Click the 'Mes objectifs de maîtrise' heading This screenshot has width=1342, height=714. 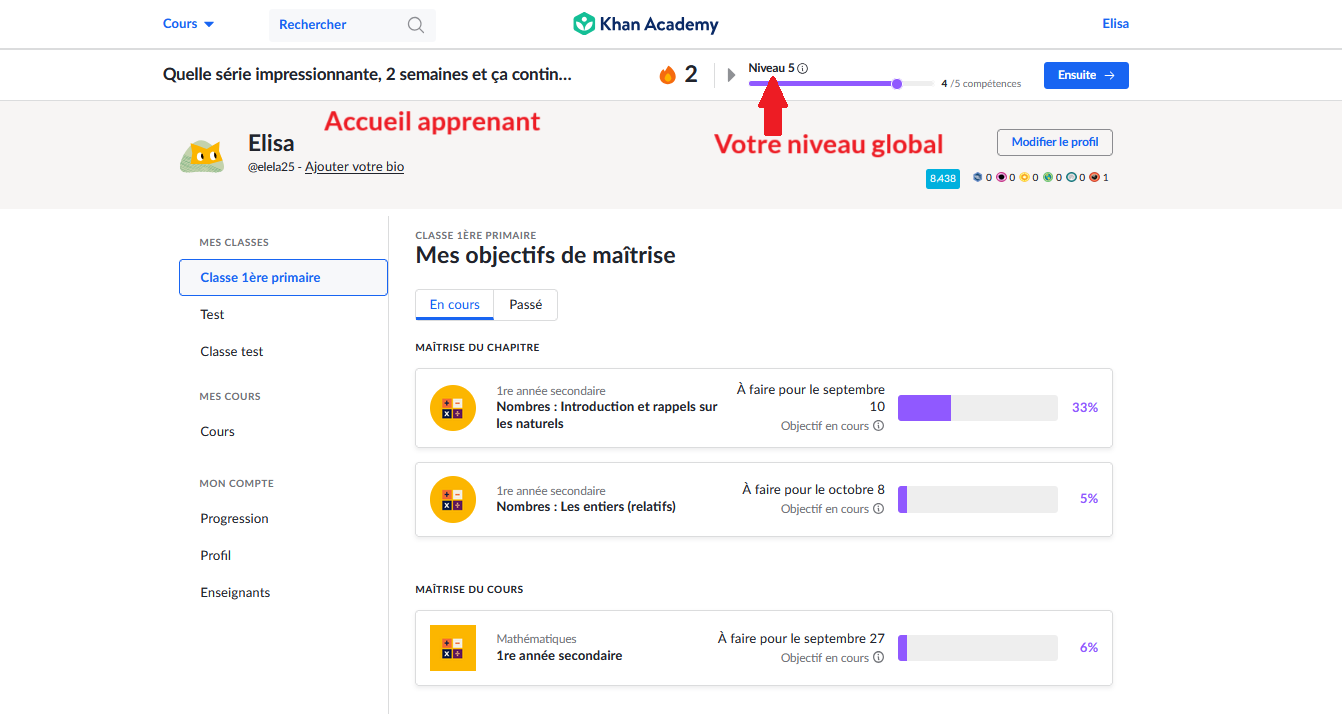pos(546,255)
